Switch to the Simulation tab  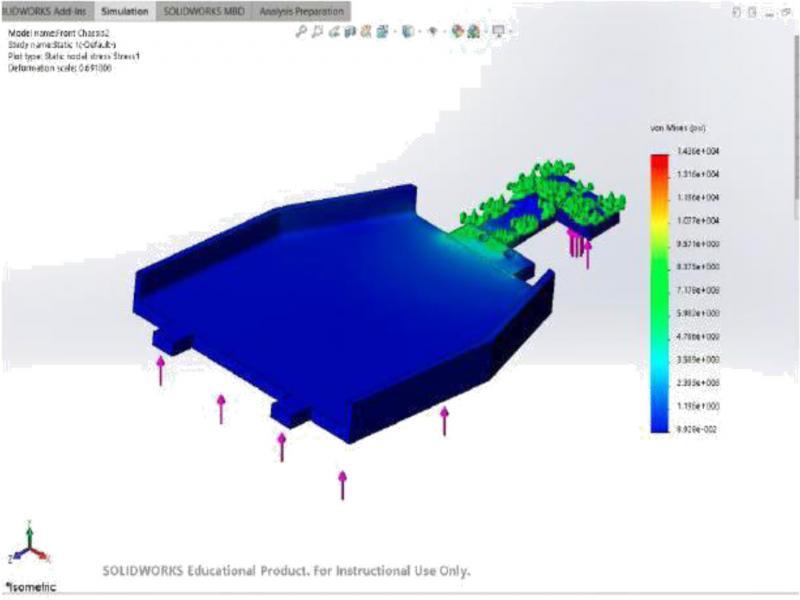(x=125, y=11)
